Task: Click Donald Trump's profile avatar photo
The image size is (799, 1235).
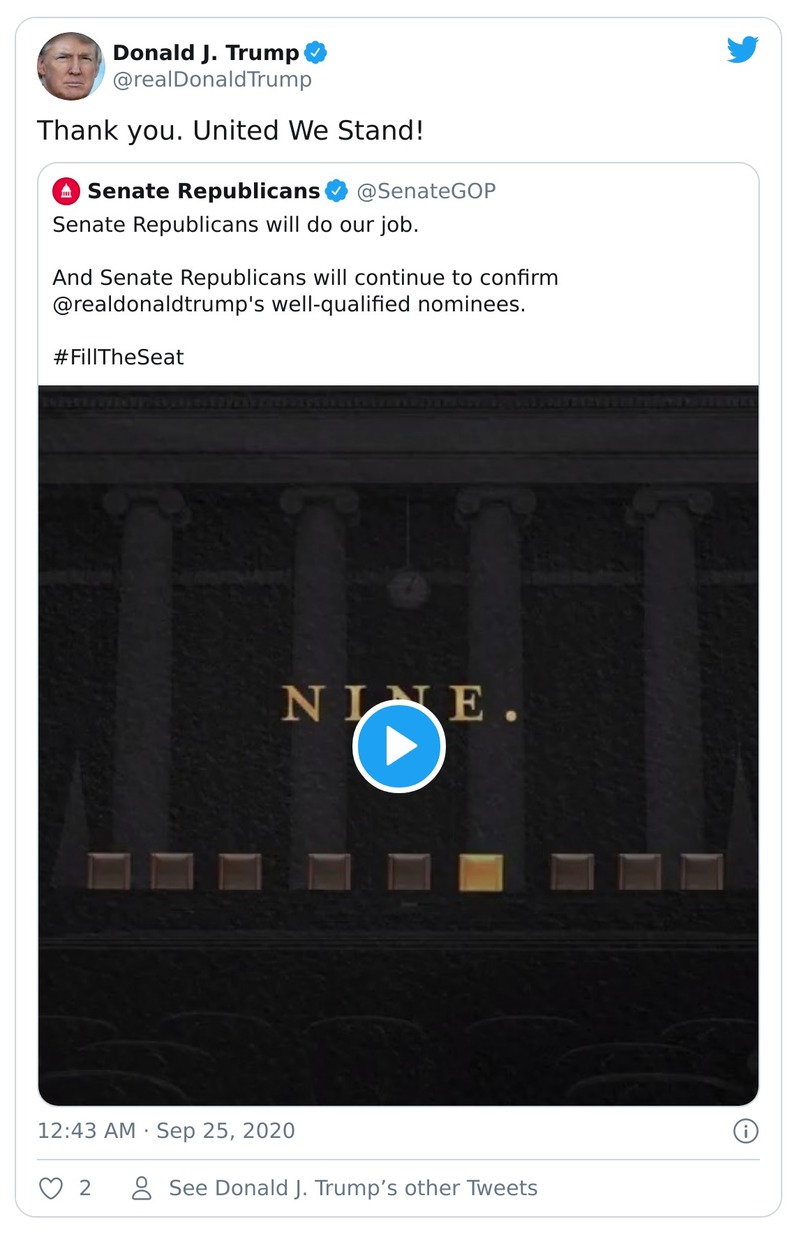Action: coord(70,66)
